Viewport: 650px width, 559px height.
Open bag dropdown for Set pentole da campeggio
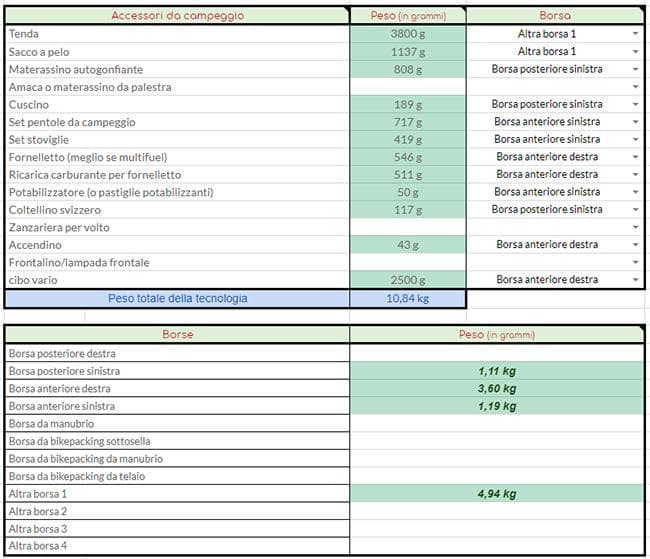click(x=635, y=122)
